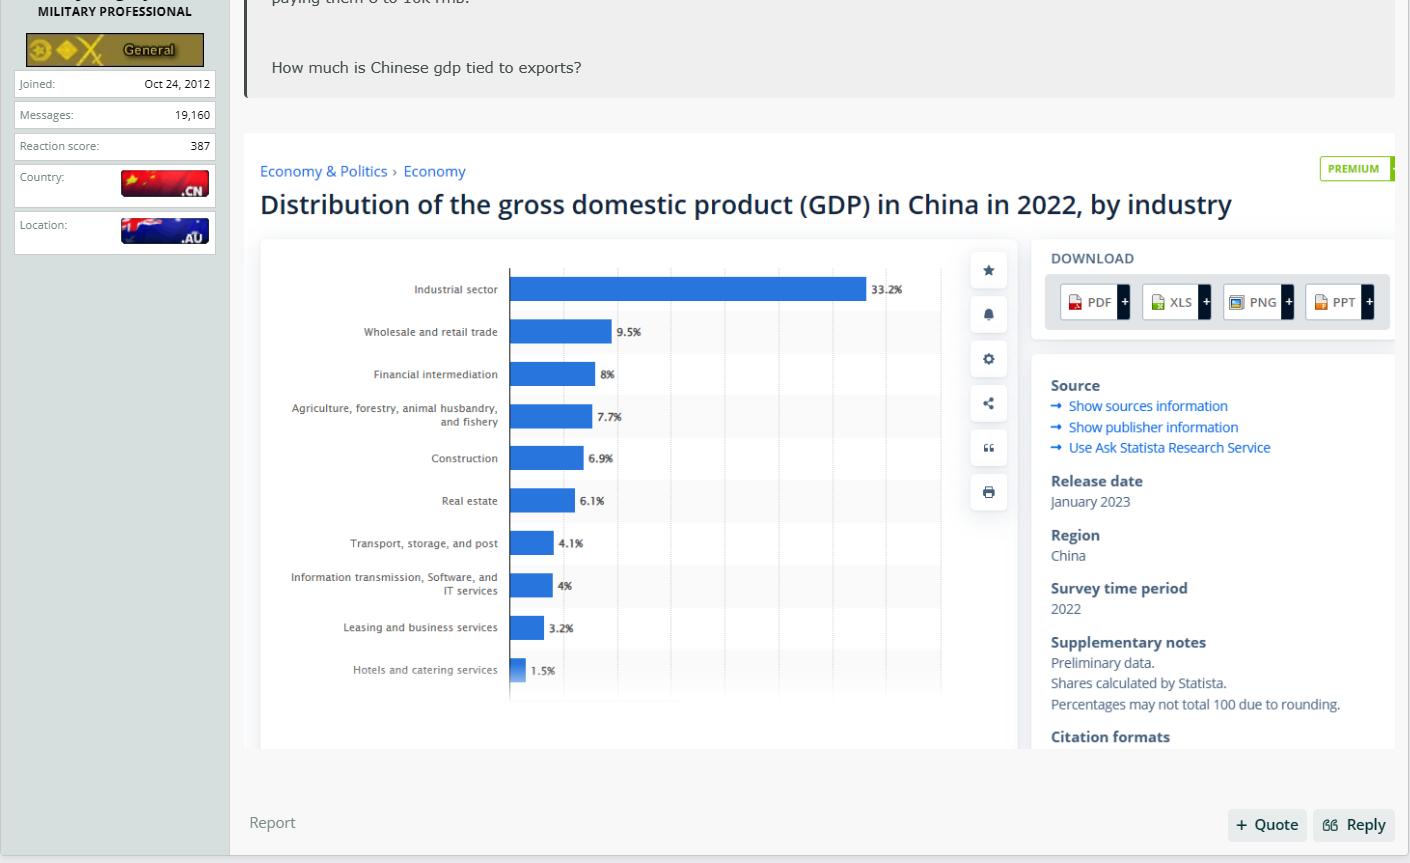Click the share icon beside the chart

tap(988, 403)
